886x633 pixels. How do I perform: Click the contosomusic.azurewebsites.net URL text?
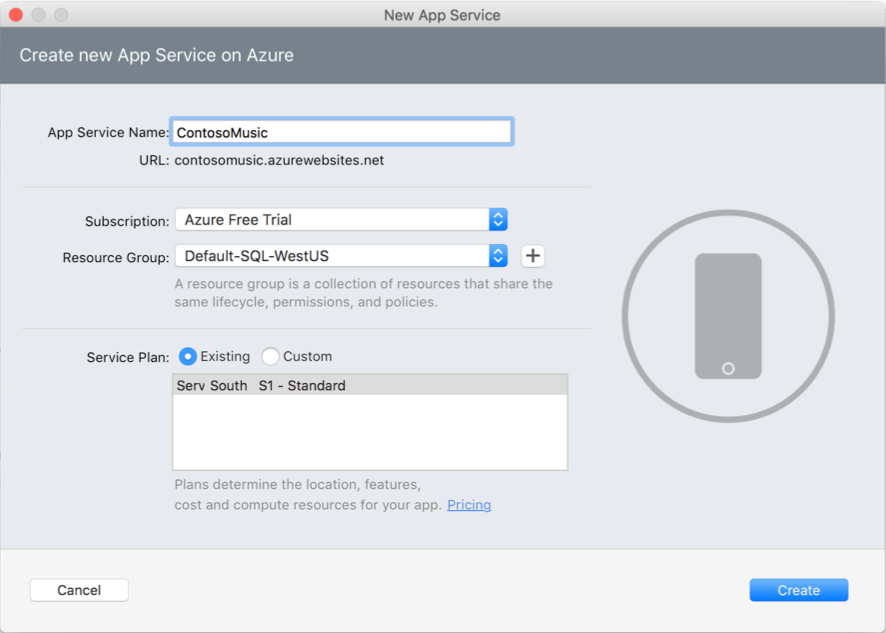coord(279,161)
